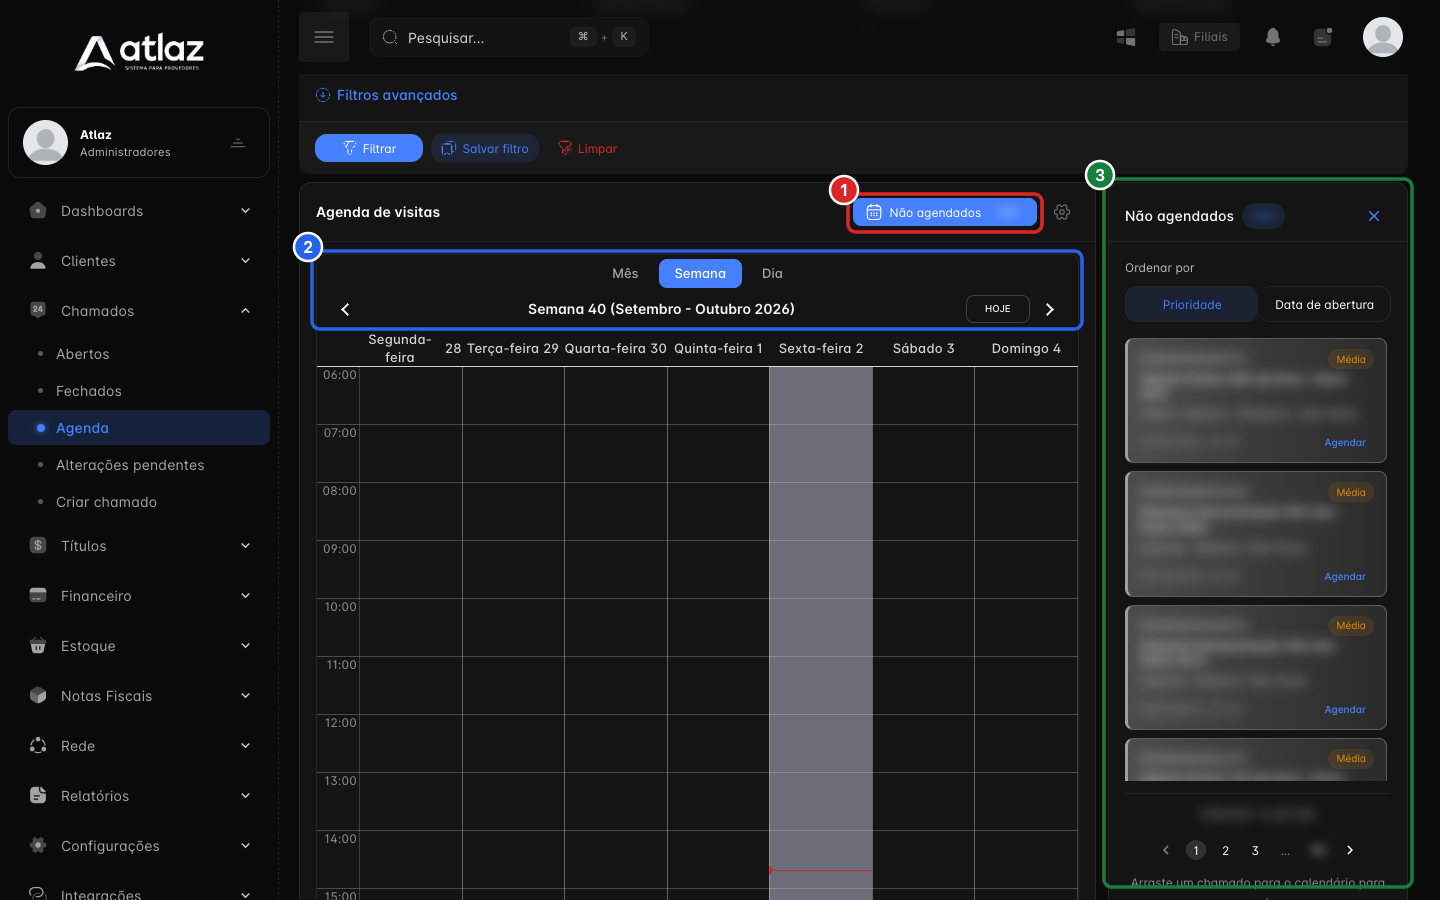This screenshot has height=900, width=1440.
Task: Toggle the Não agendados panel button
Action: (x=945, y=213)
